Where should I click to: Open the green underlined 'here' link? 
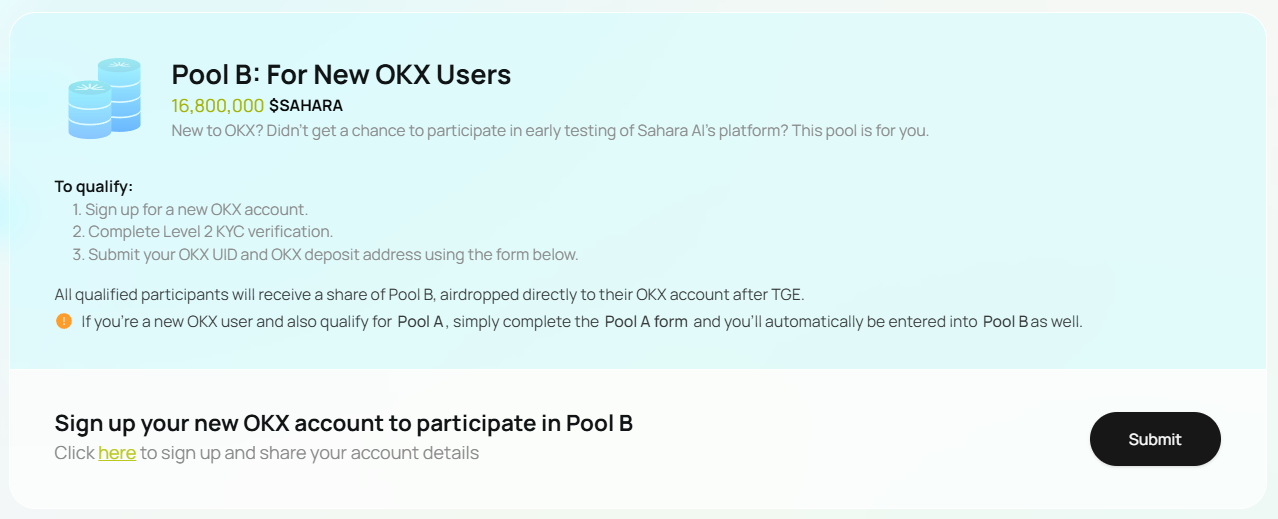click(117, 453)
